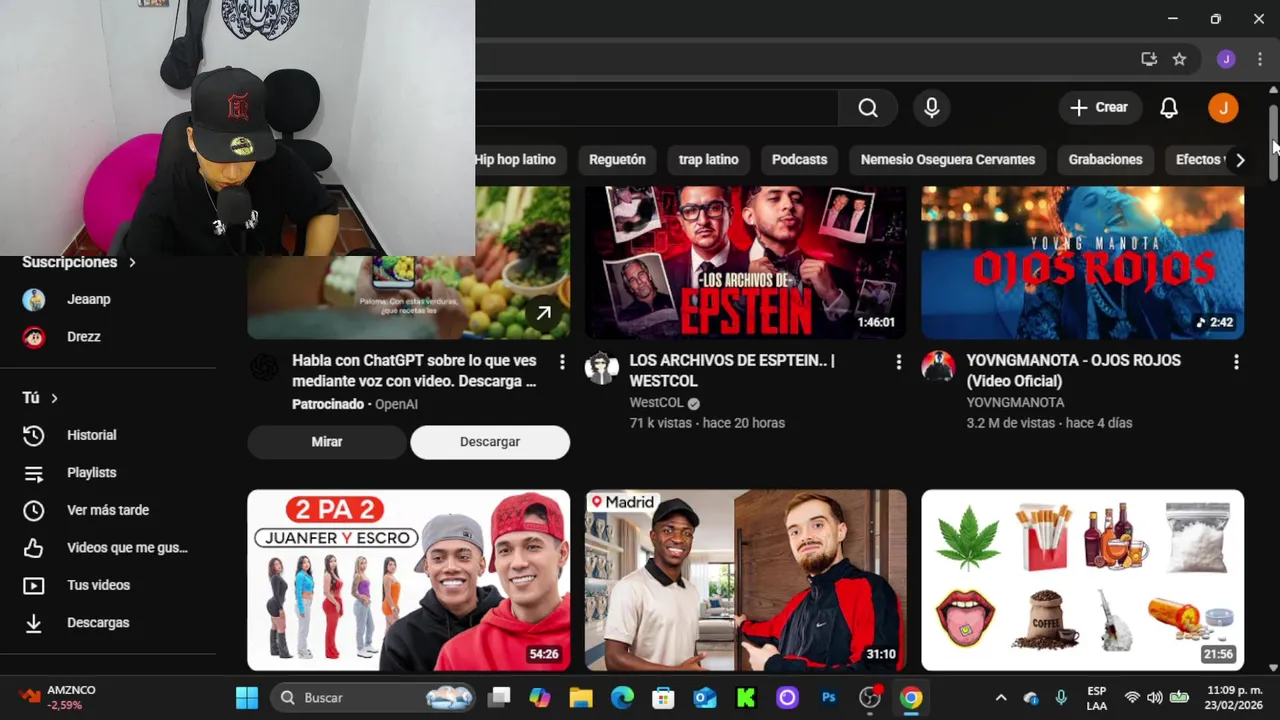Open the 21:56 substances icons thumbnail
Image resolution: width=1280 pixels, height=720 pixels.
1083,580
